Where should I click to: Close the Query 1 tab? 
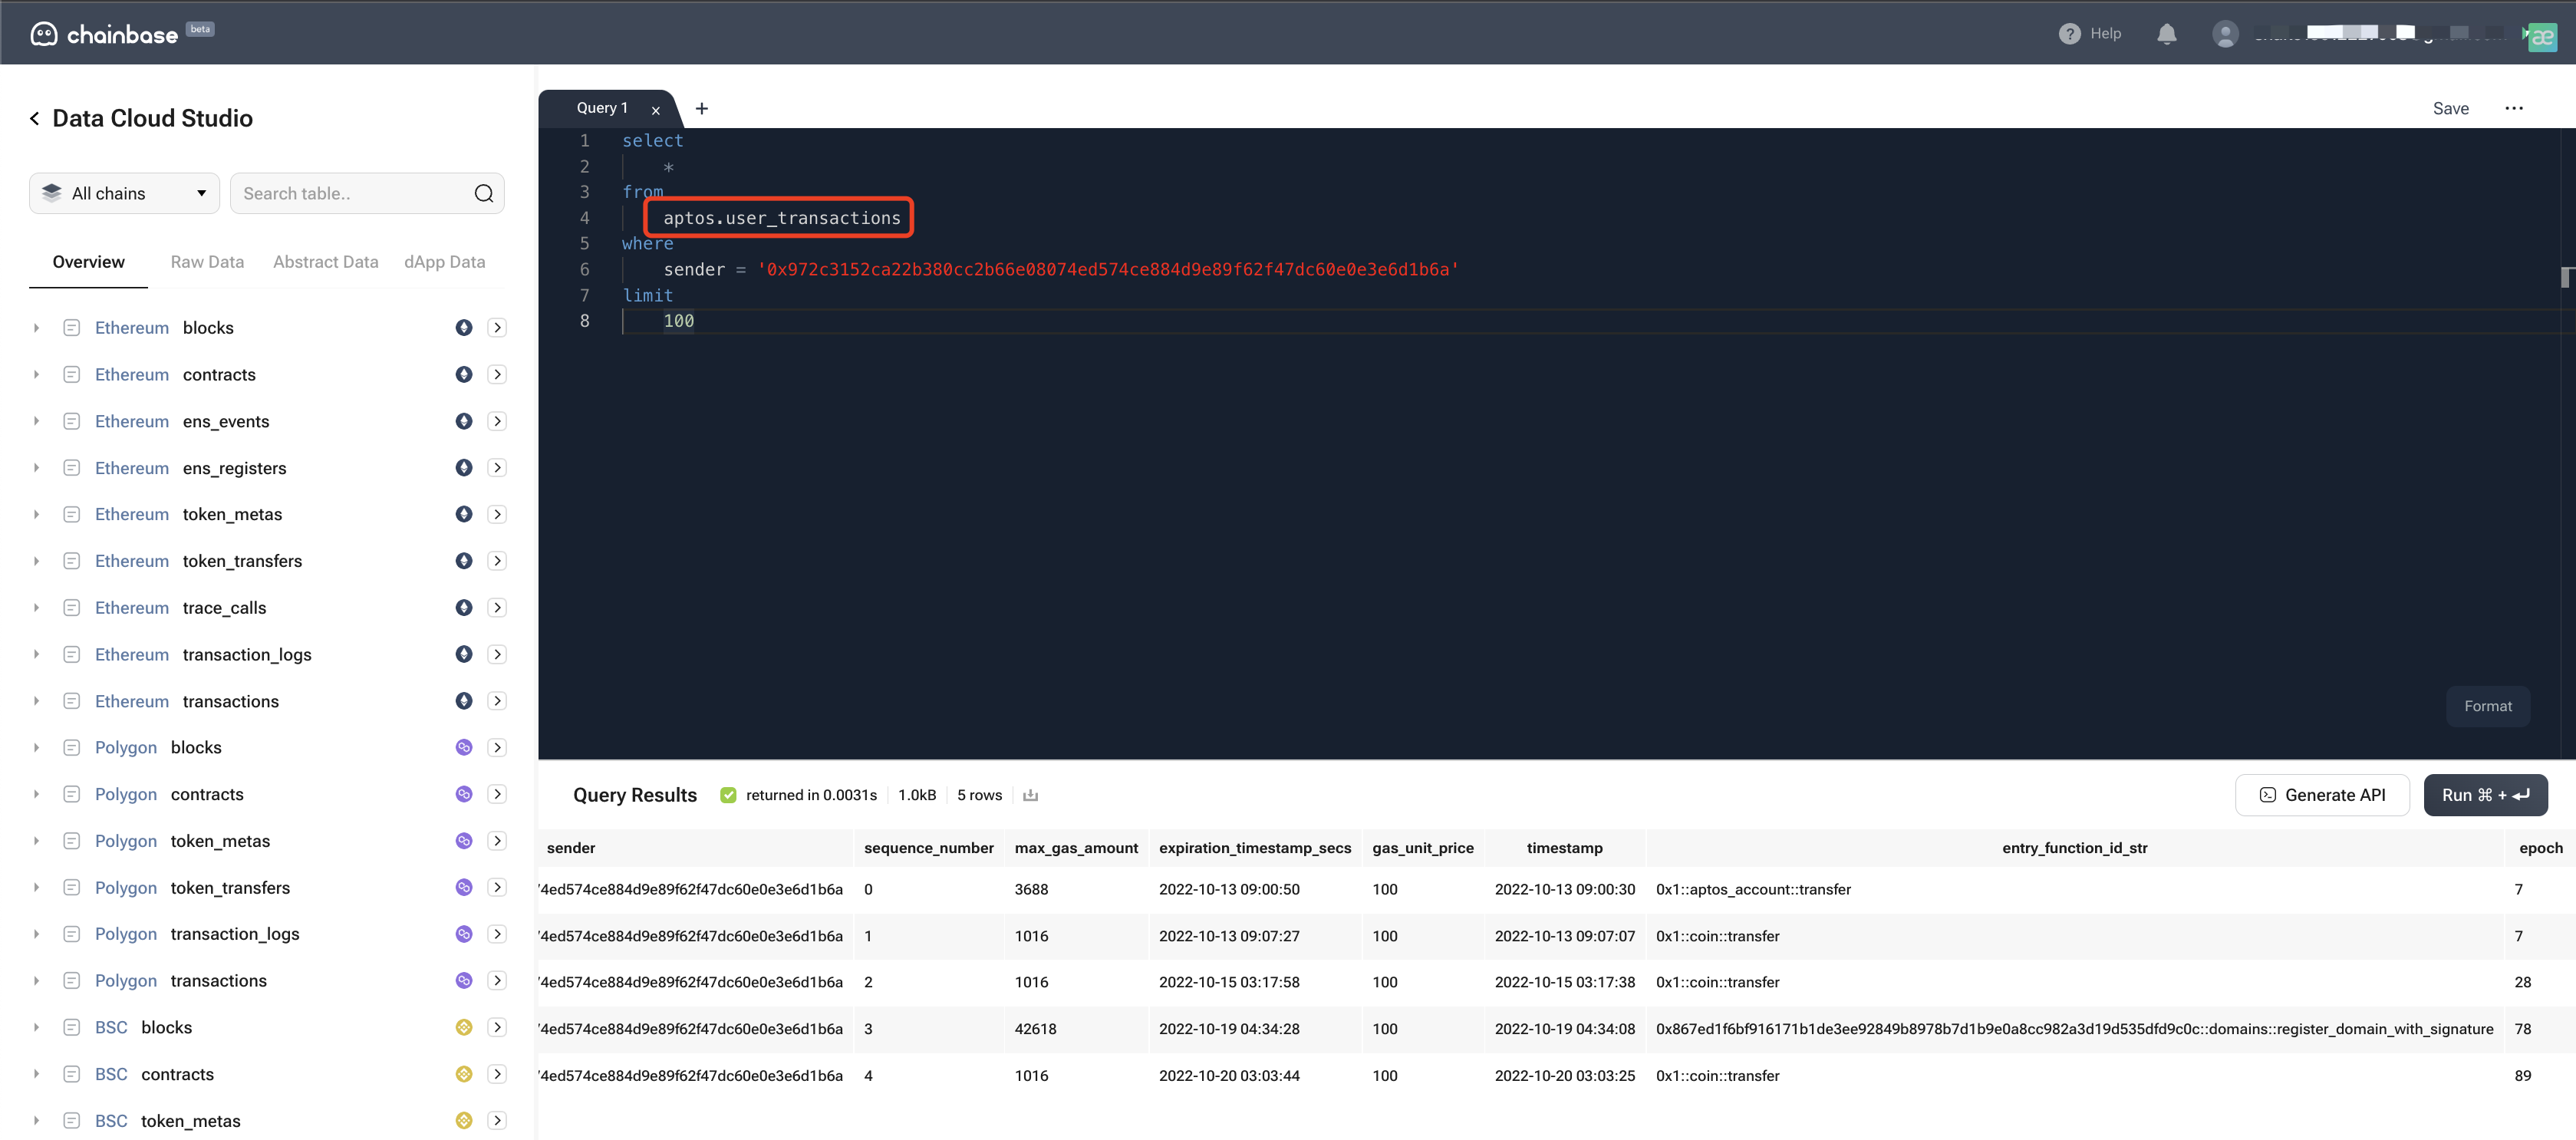(656, 110)
